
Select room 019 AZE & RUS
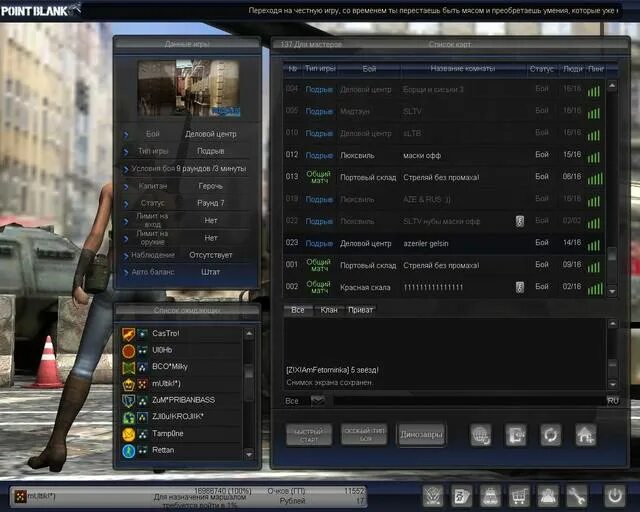pos(443,199)
